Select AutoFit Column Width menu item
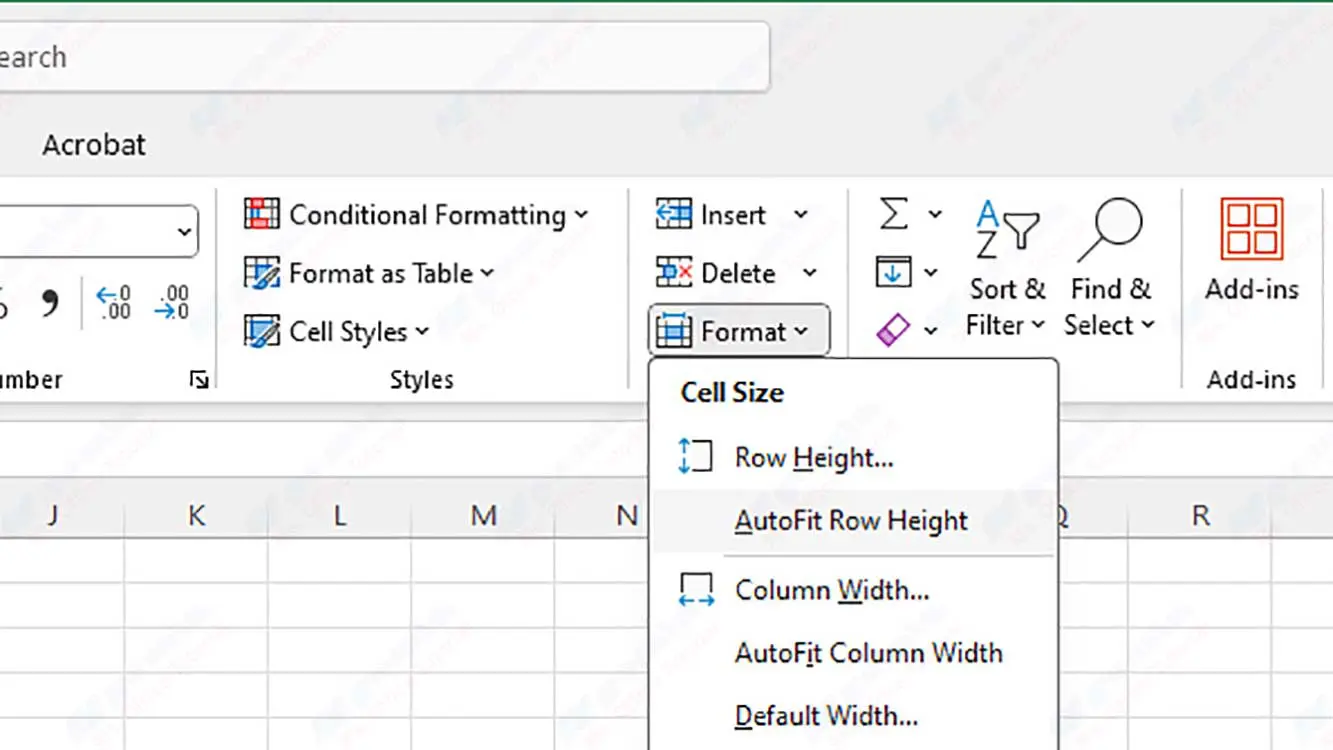The image size is (1333, 750). pos(868,653)
